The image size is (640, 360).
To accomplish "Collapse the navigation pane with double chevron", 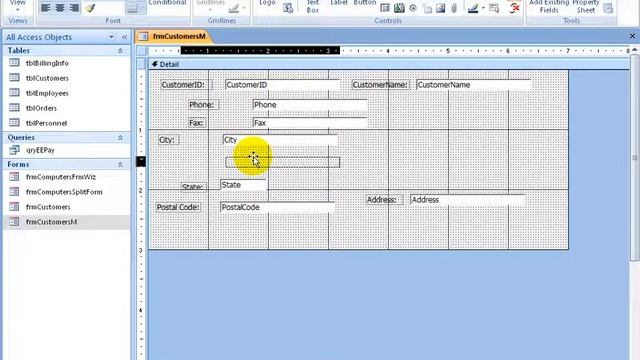I will click(124, 37).
